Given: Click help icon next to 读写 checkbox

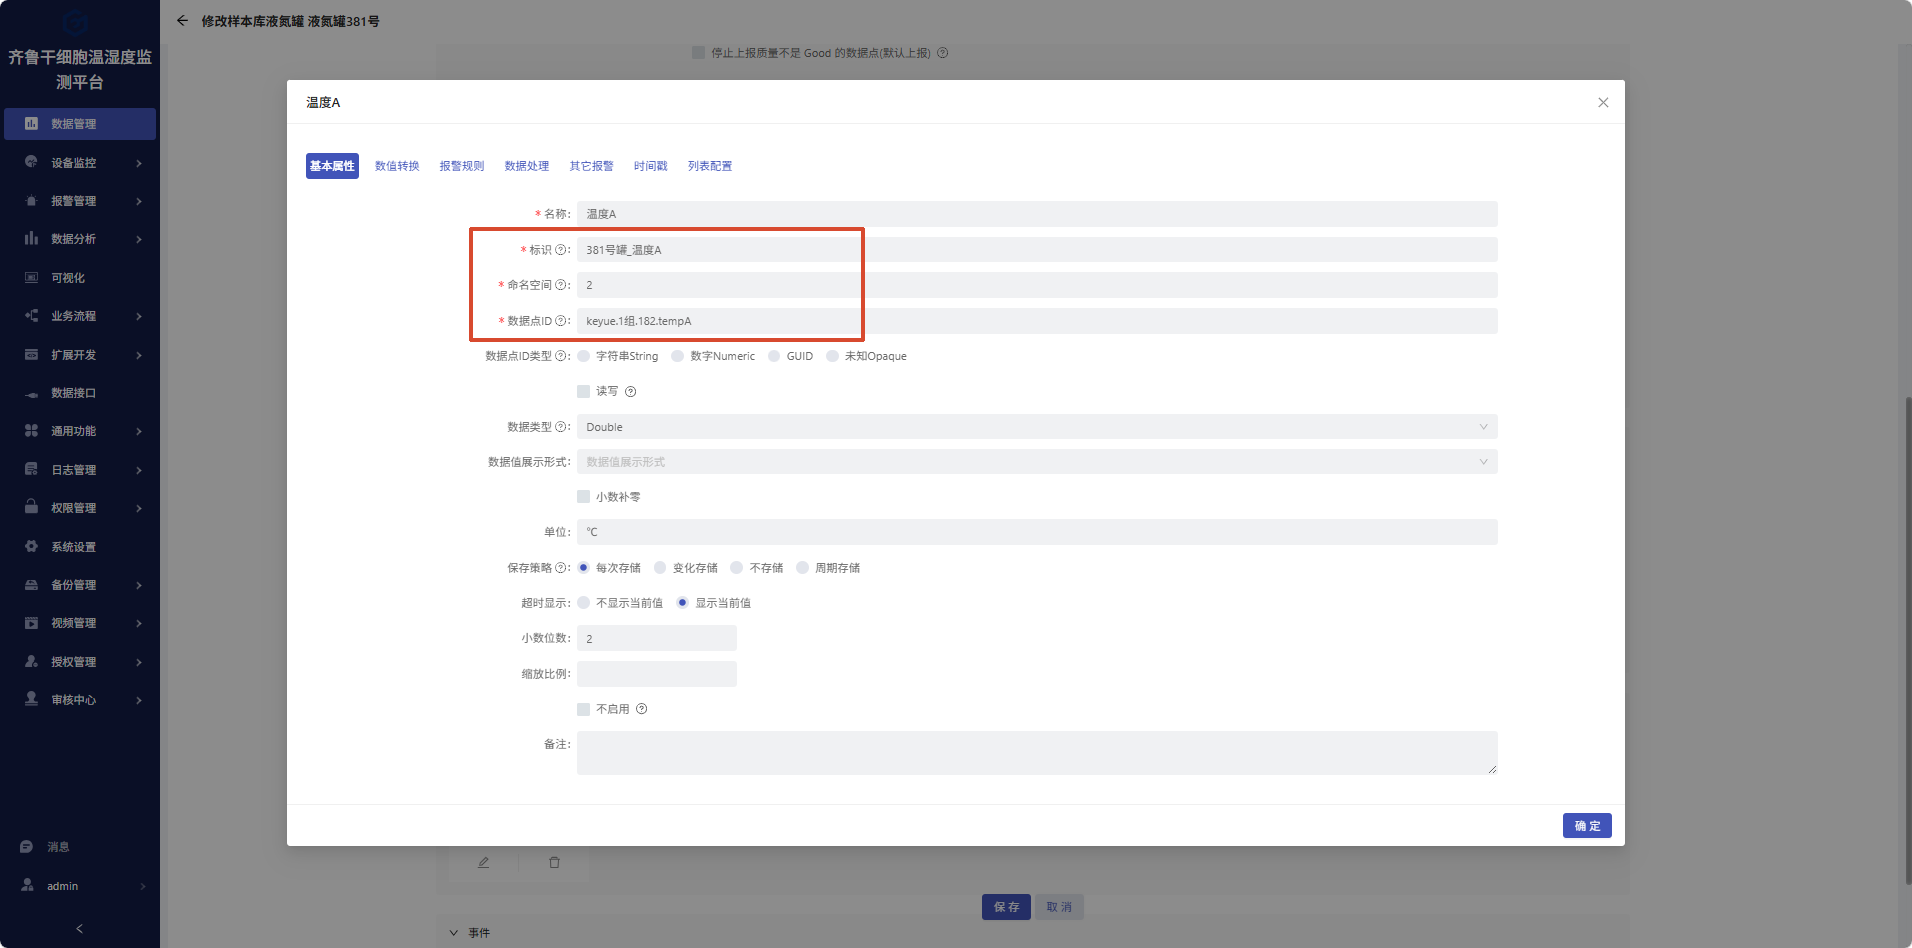Looking at the screenshot, I should (x=630, y=392).
